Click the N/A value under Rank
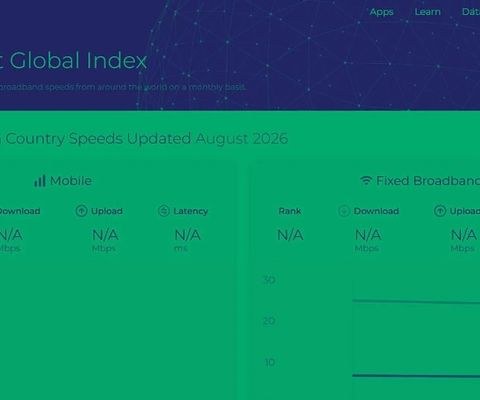The image size is (480, 400). pyautogui.click(x=290, y=235)
